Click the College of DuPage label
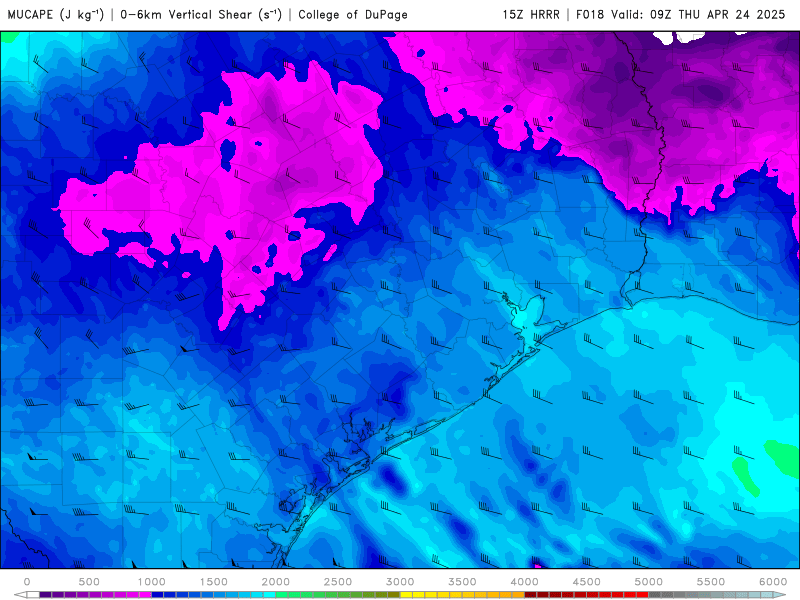The height and width of the screenshot is (600, 800). pos(353,14)
